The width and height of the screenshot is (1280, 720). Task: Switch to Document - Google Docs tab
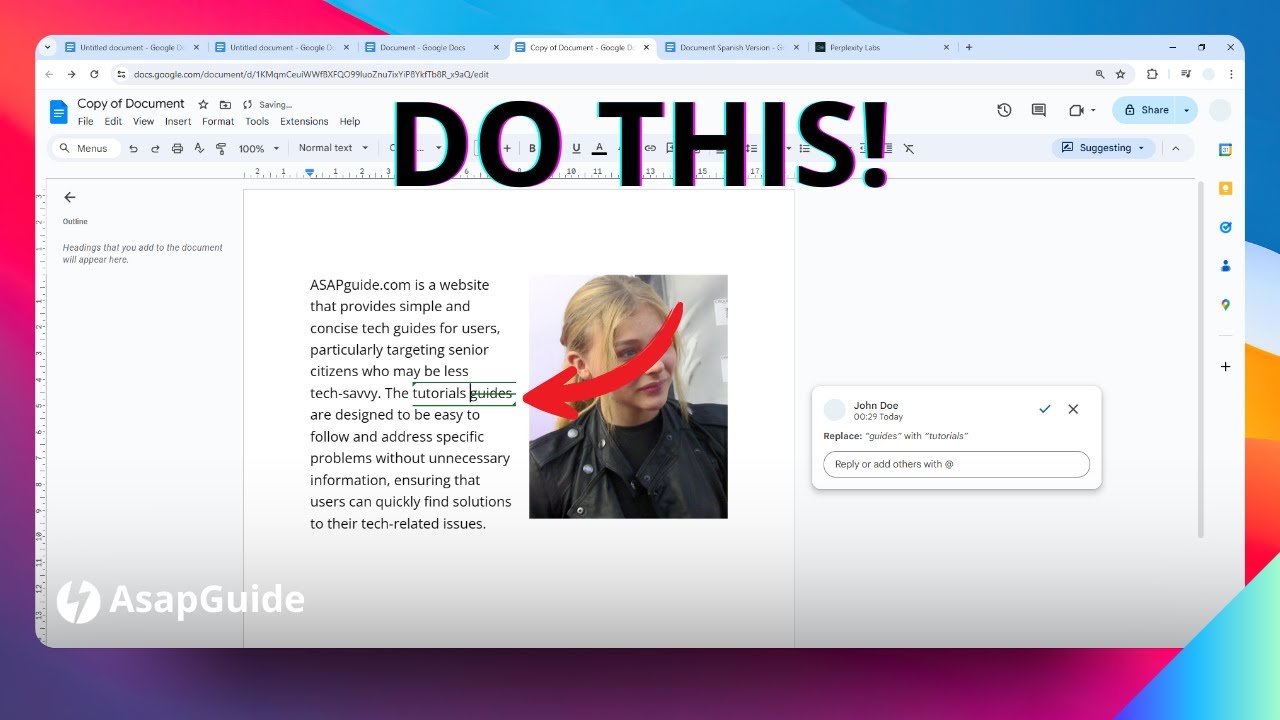point(432,47)
